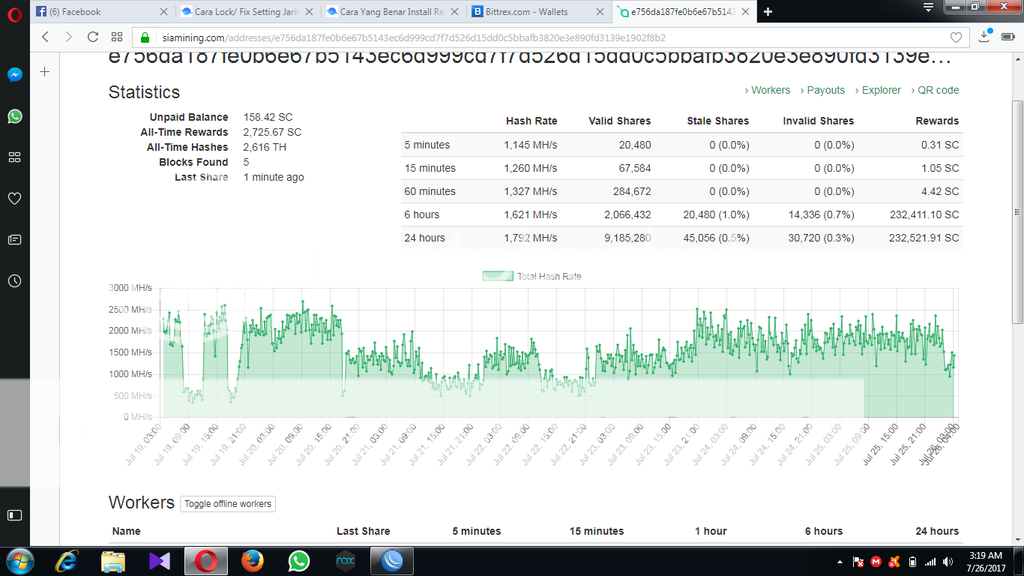
Task: Go to the Payouts link
Action: [x=822, y=90]
